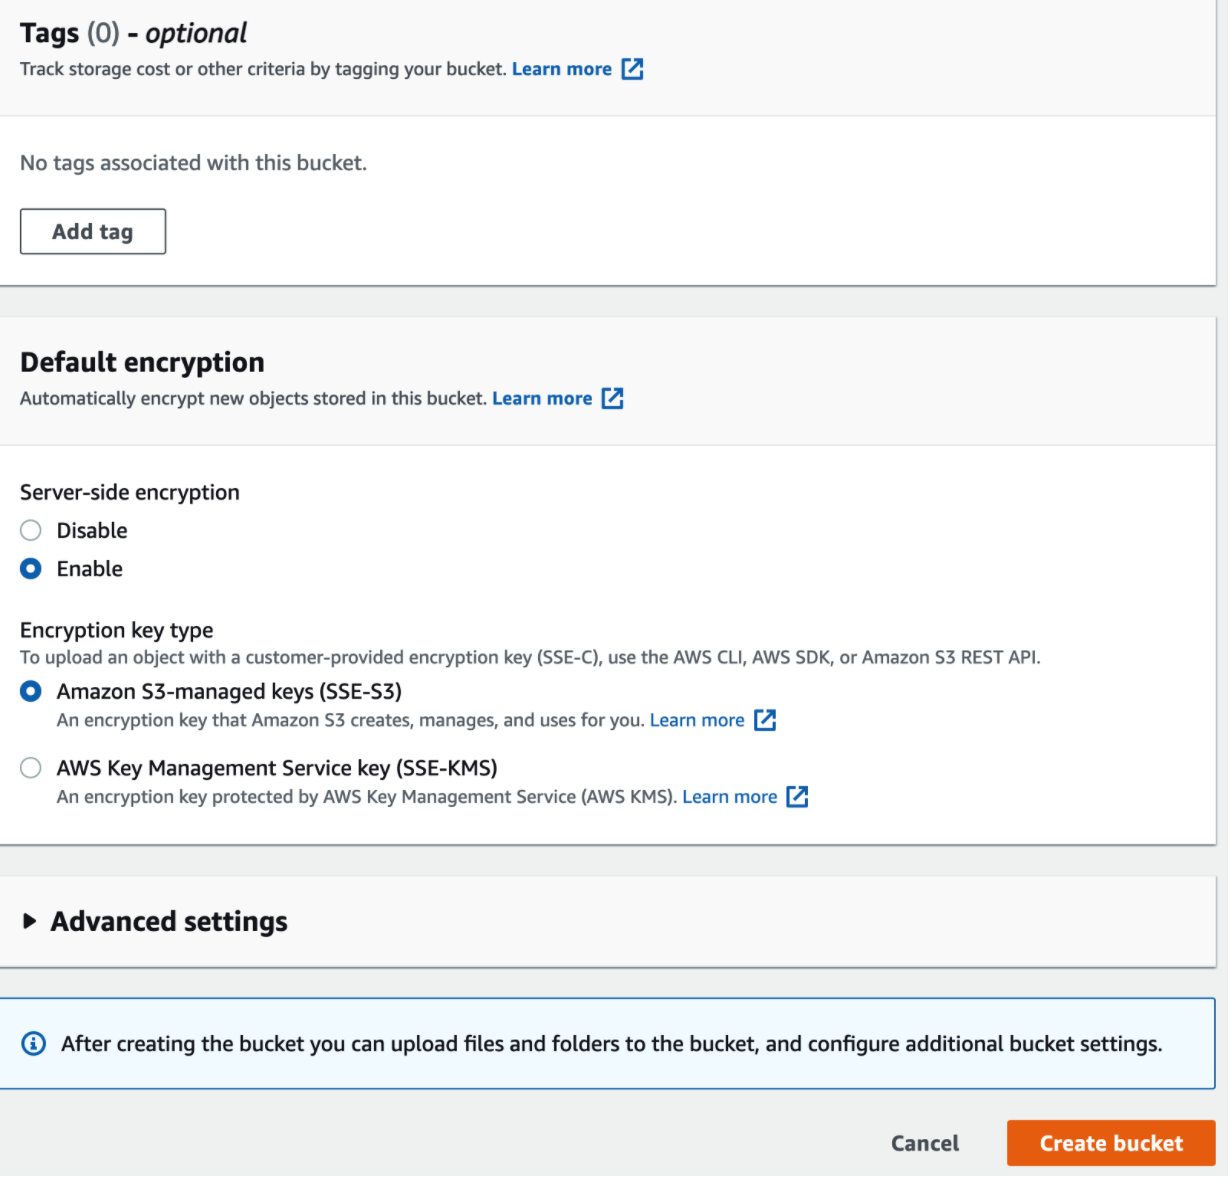Viewport: 1232px width, 1182px height.
Task: Click external link icon beside Tags Learn more
Action: (x=632, y=69)
